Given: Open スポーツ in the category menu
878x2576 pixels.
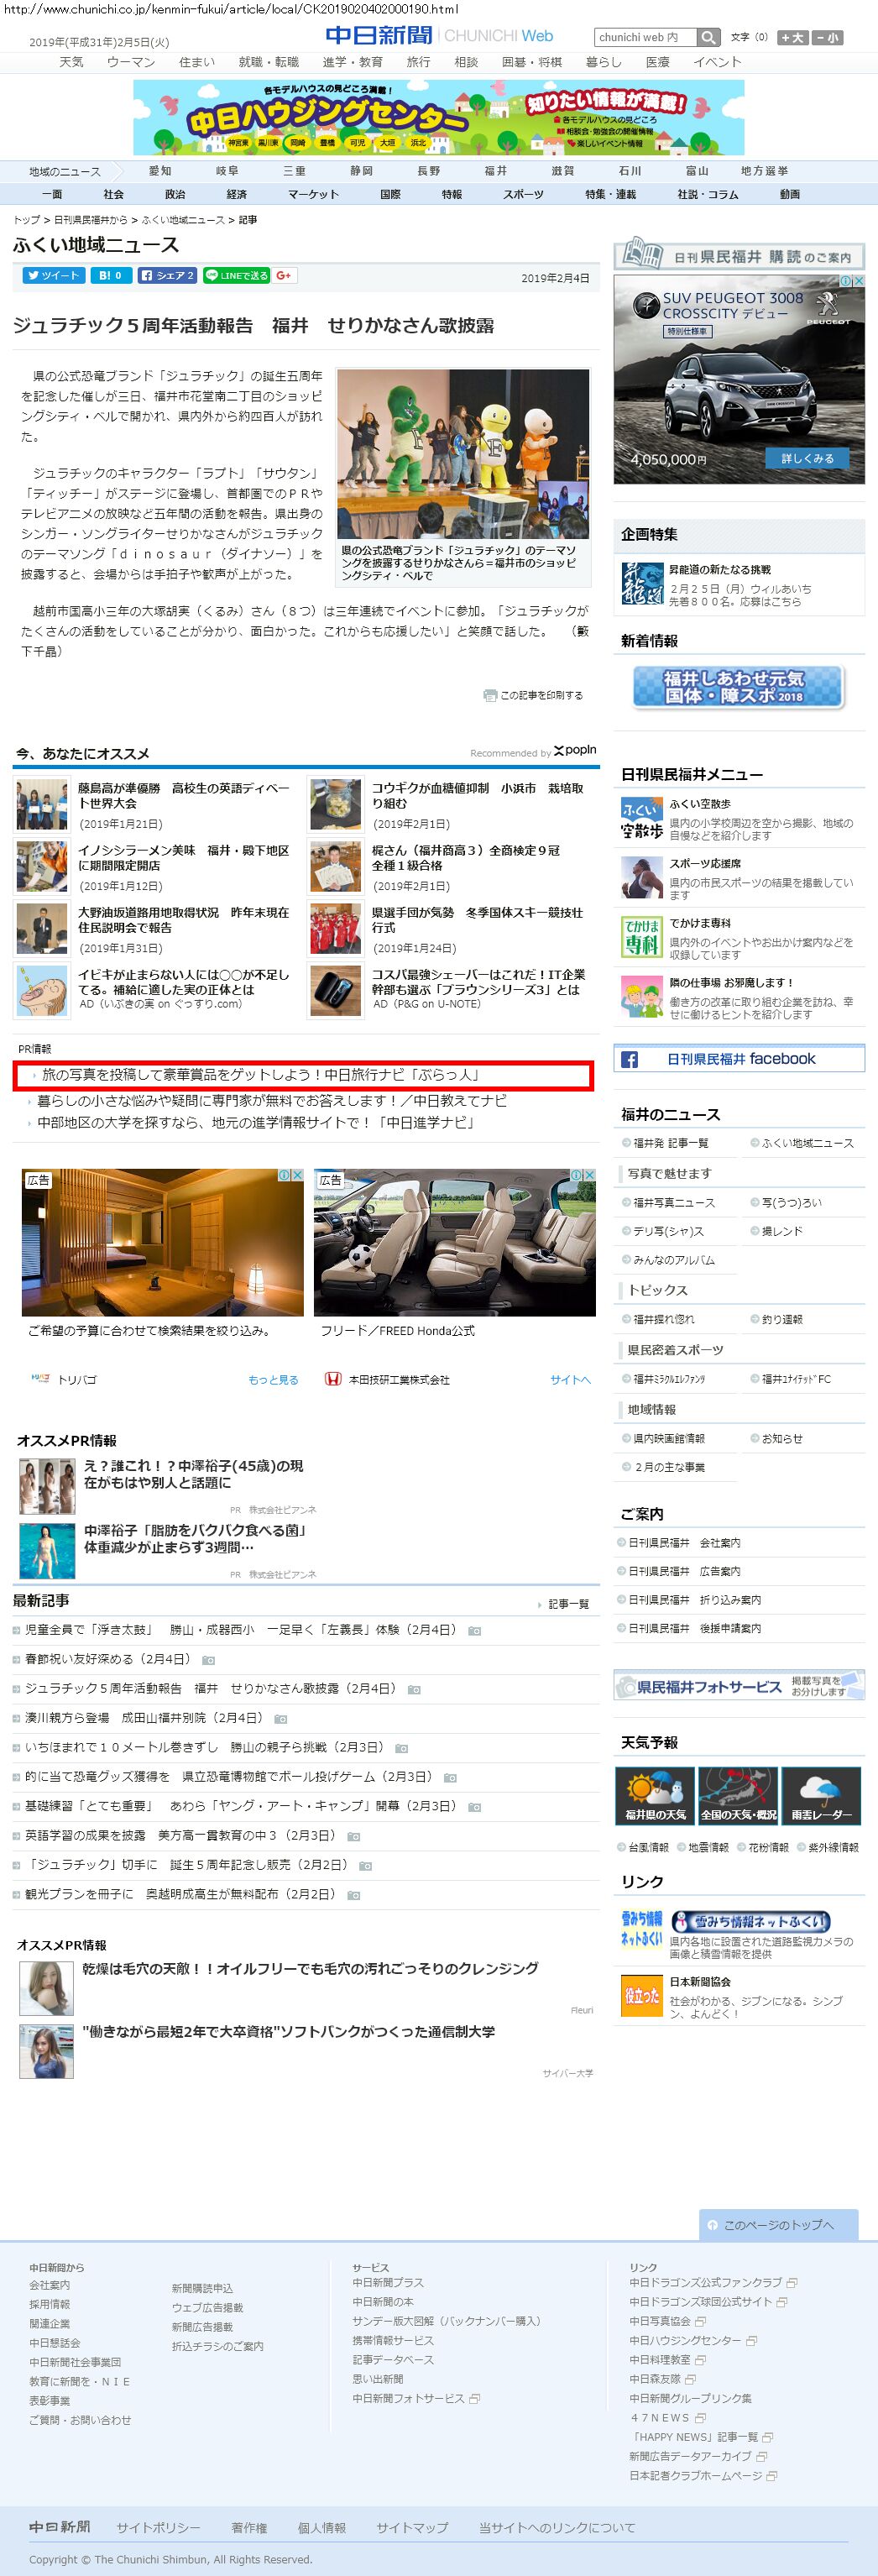Looking at the screenshot, I should [523, 194].
